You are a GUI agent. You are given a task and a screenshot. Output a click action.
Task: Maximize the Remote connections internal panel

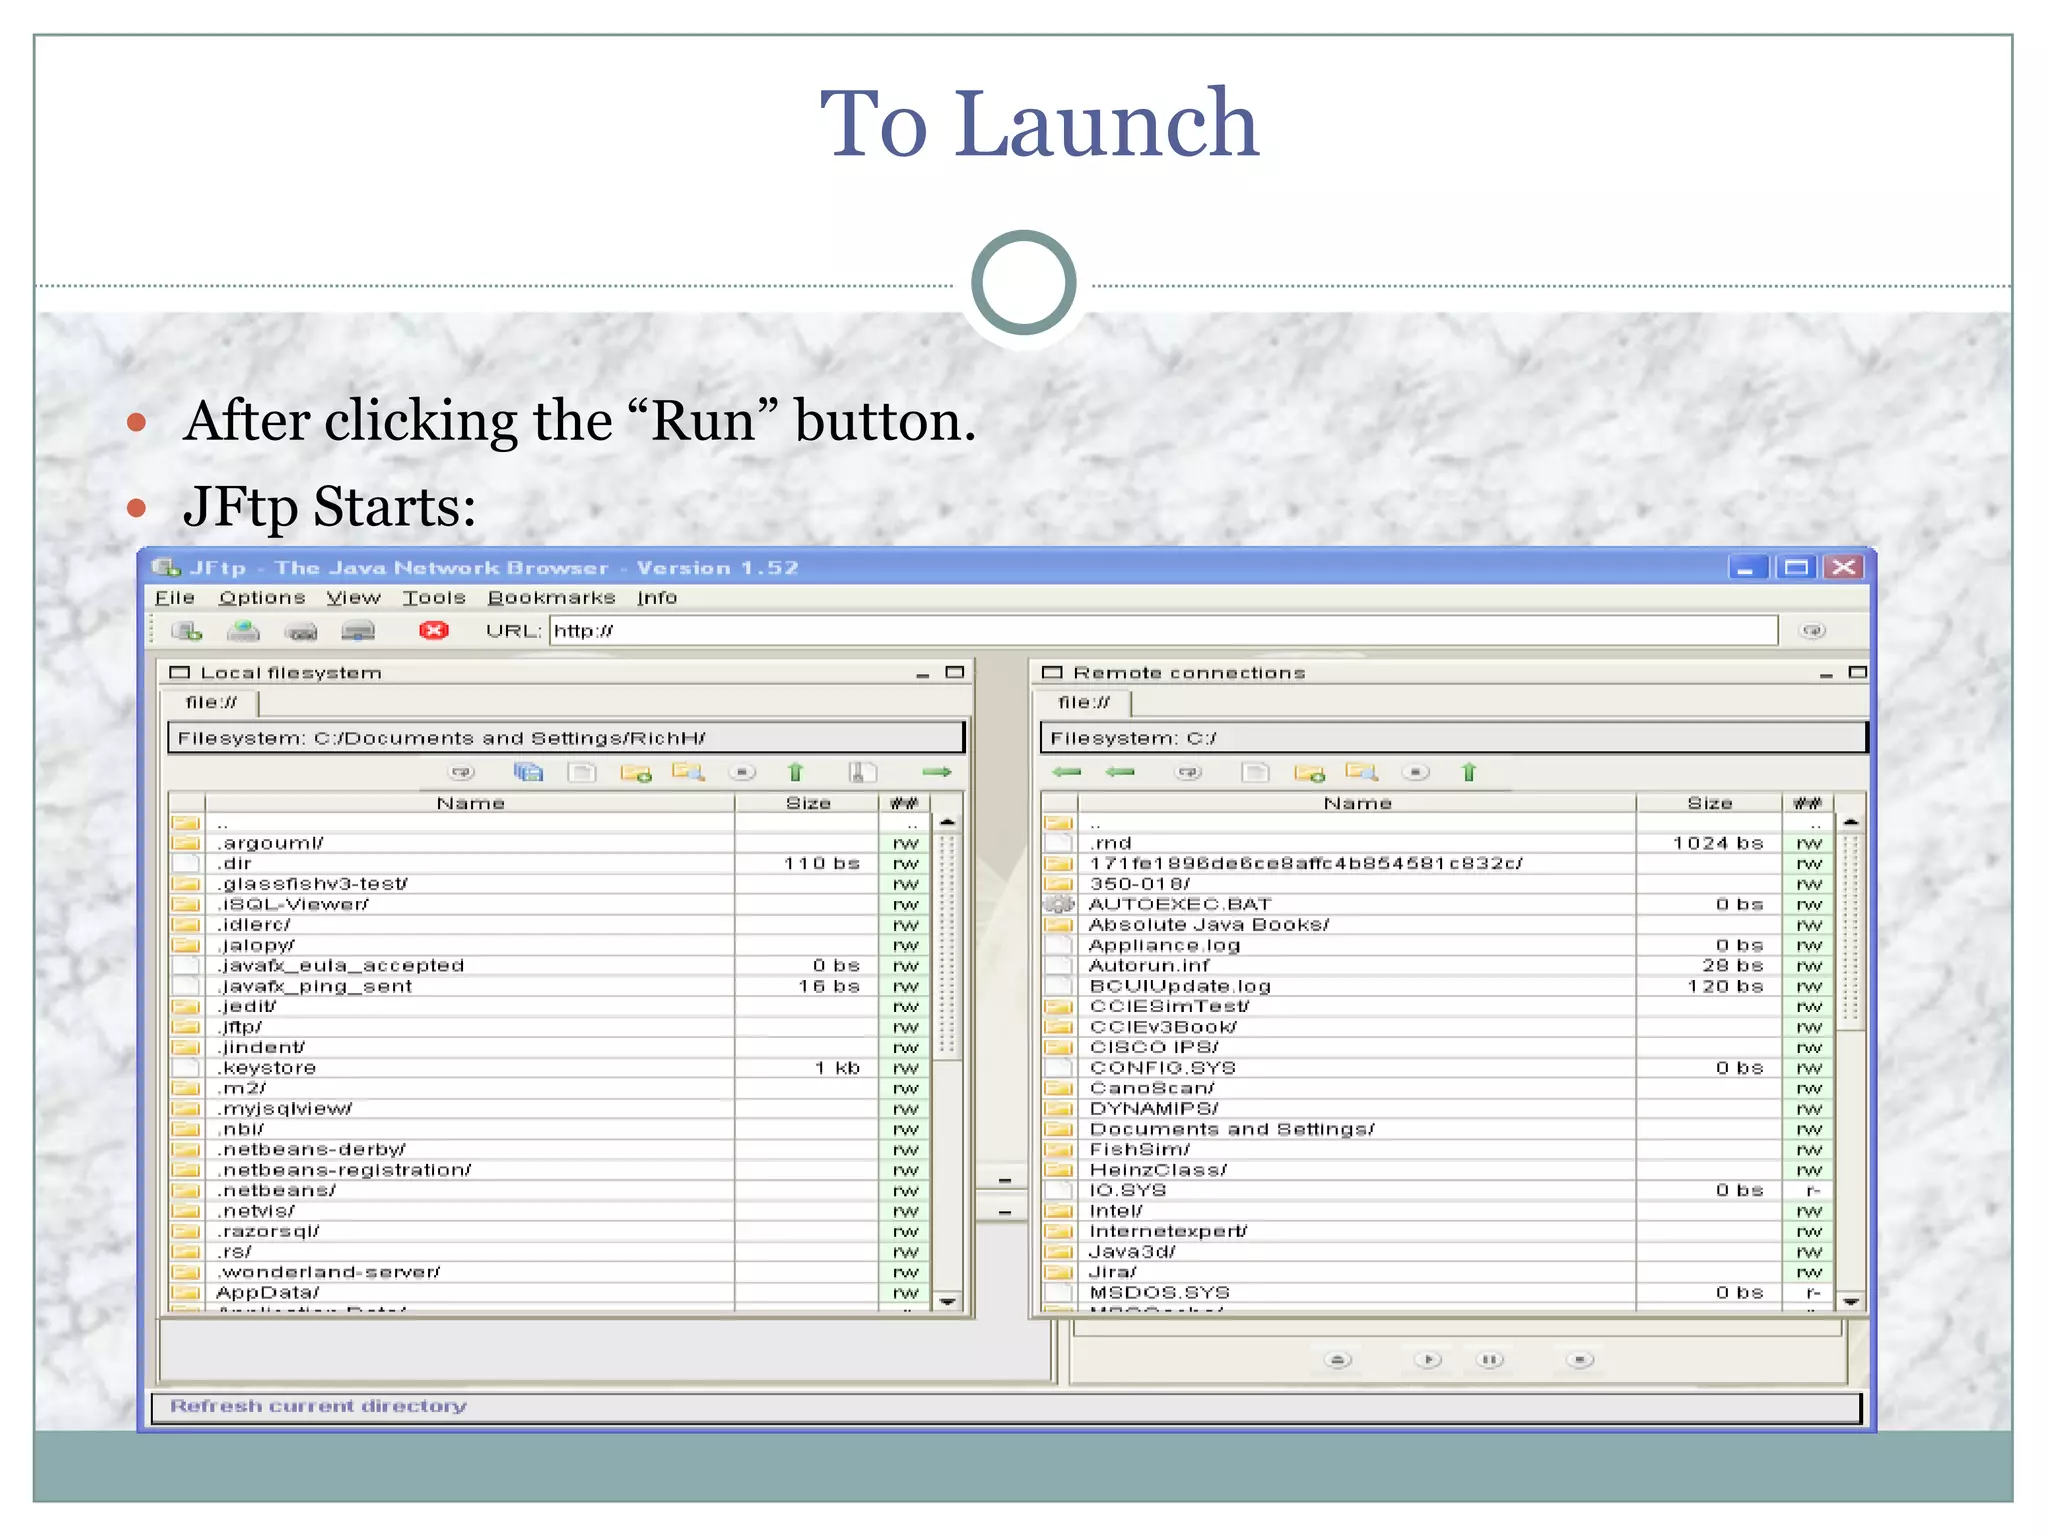click(1857, 672)
